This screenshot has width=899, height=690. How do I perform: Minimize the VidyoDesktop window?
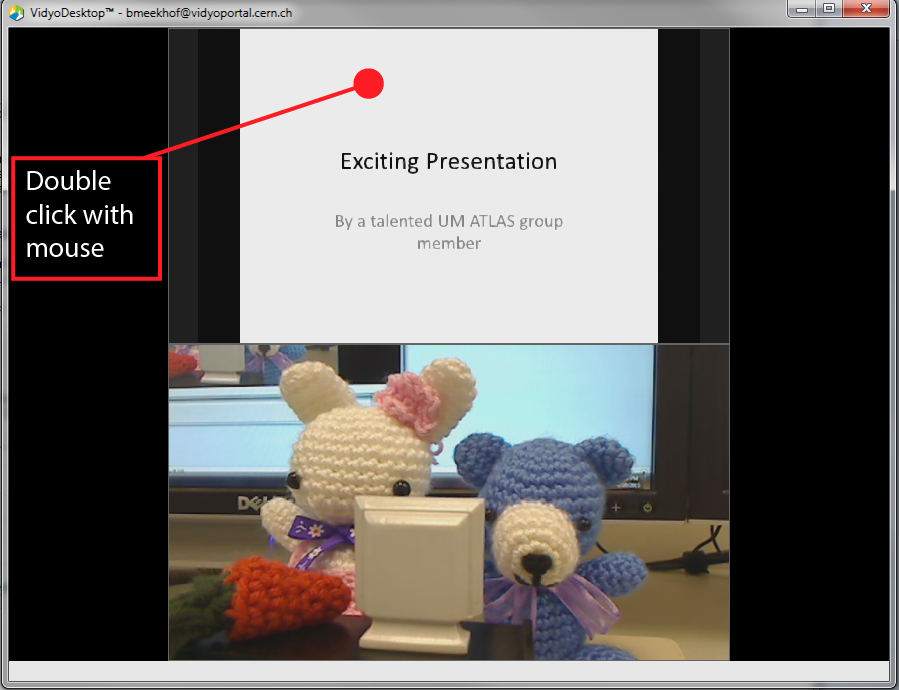pyautogui.click(x=802, y=9)
